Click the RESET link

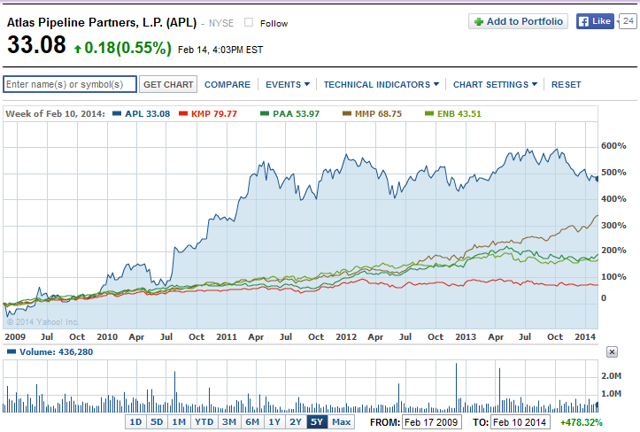[x=566, y=85]
